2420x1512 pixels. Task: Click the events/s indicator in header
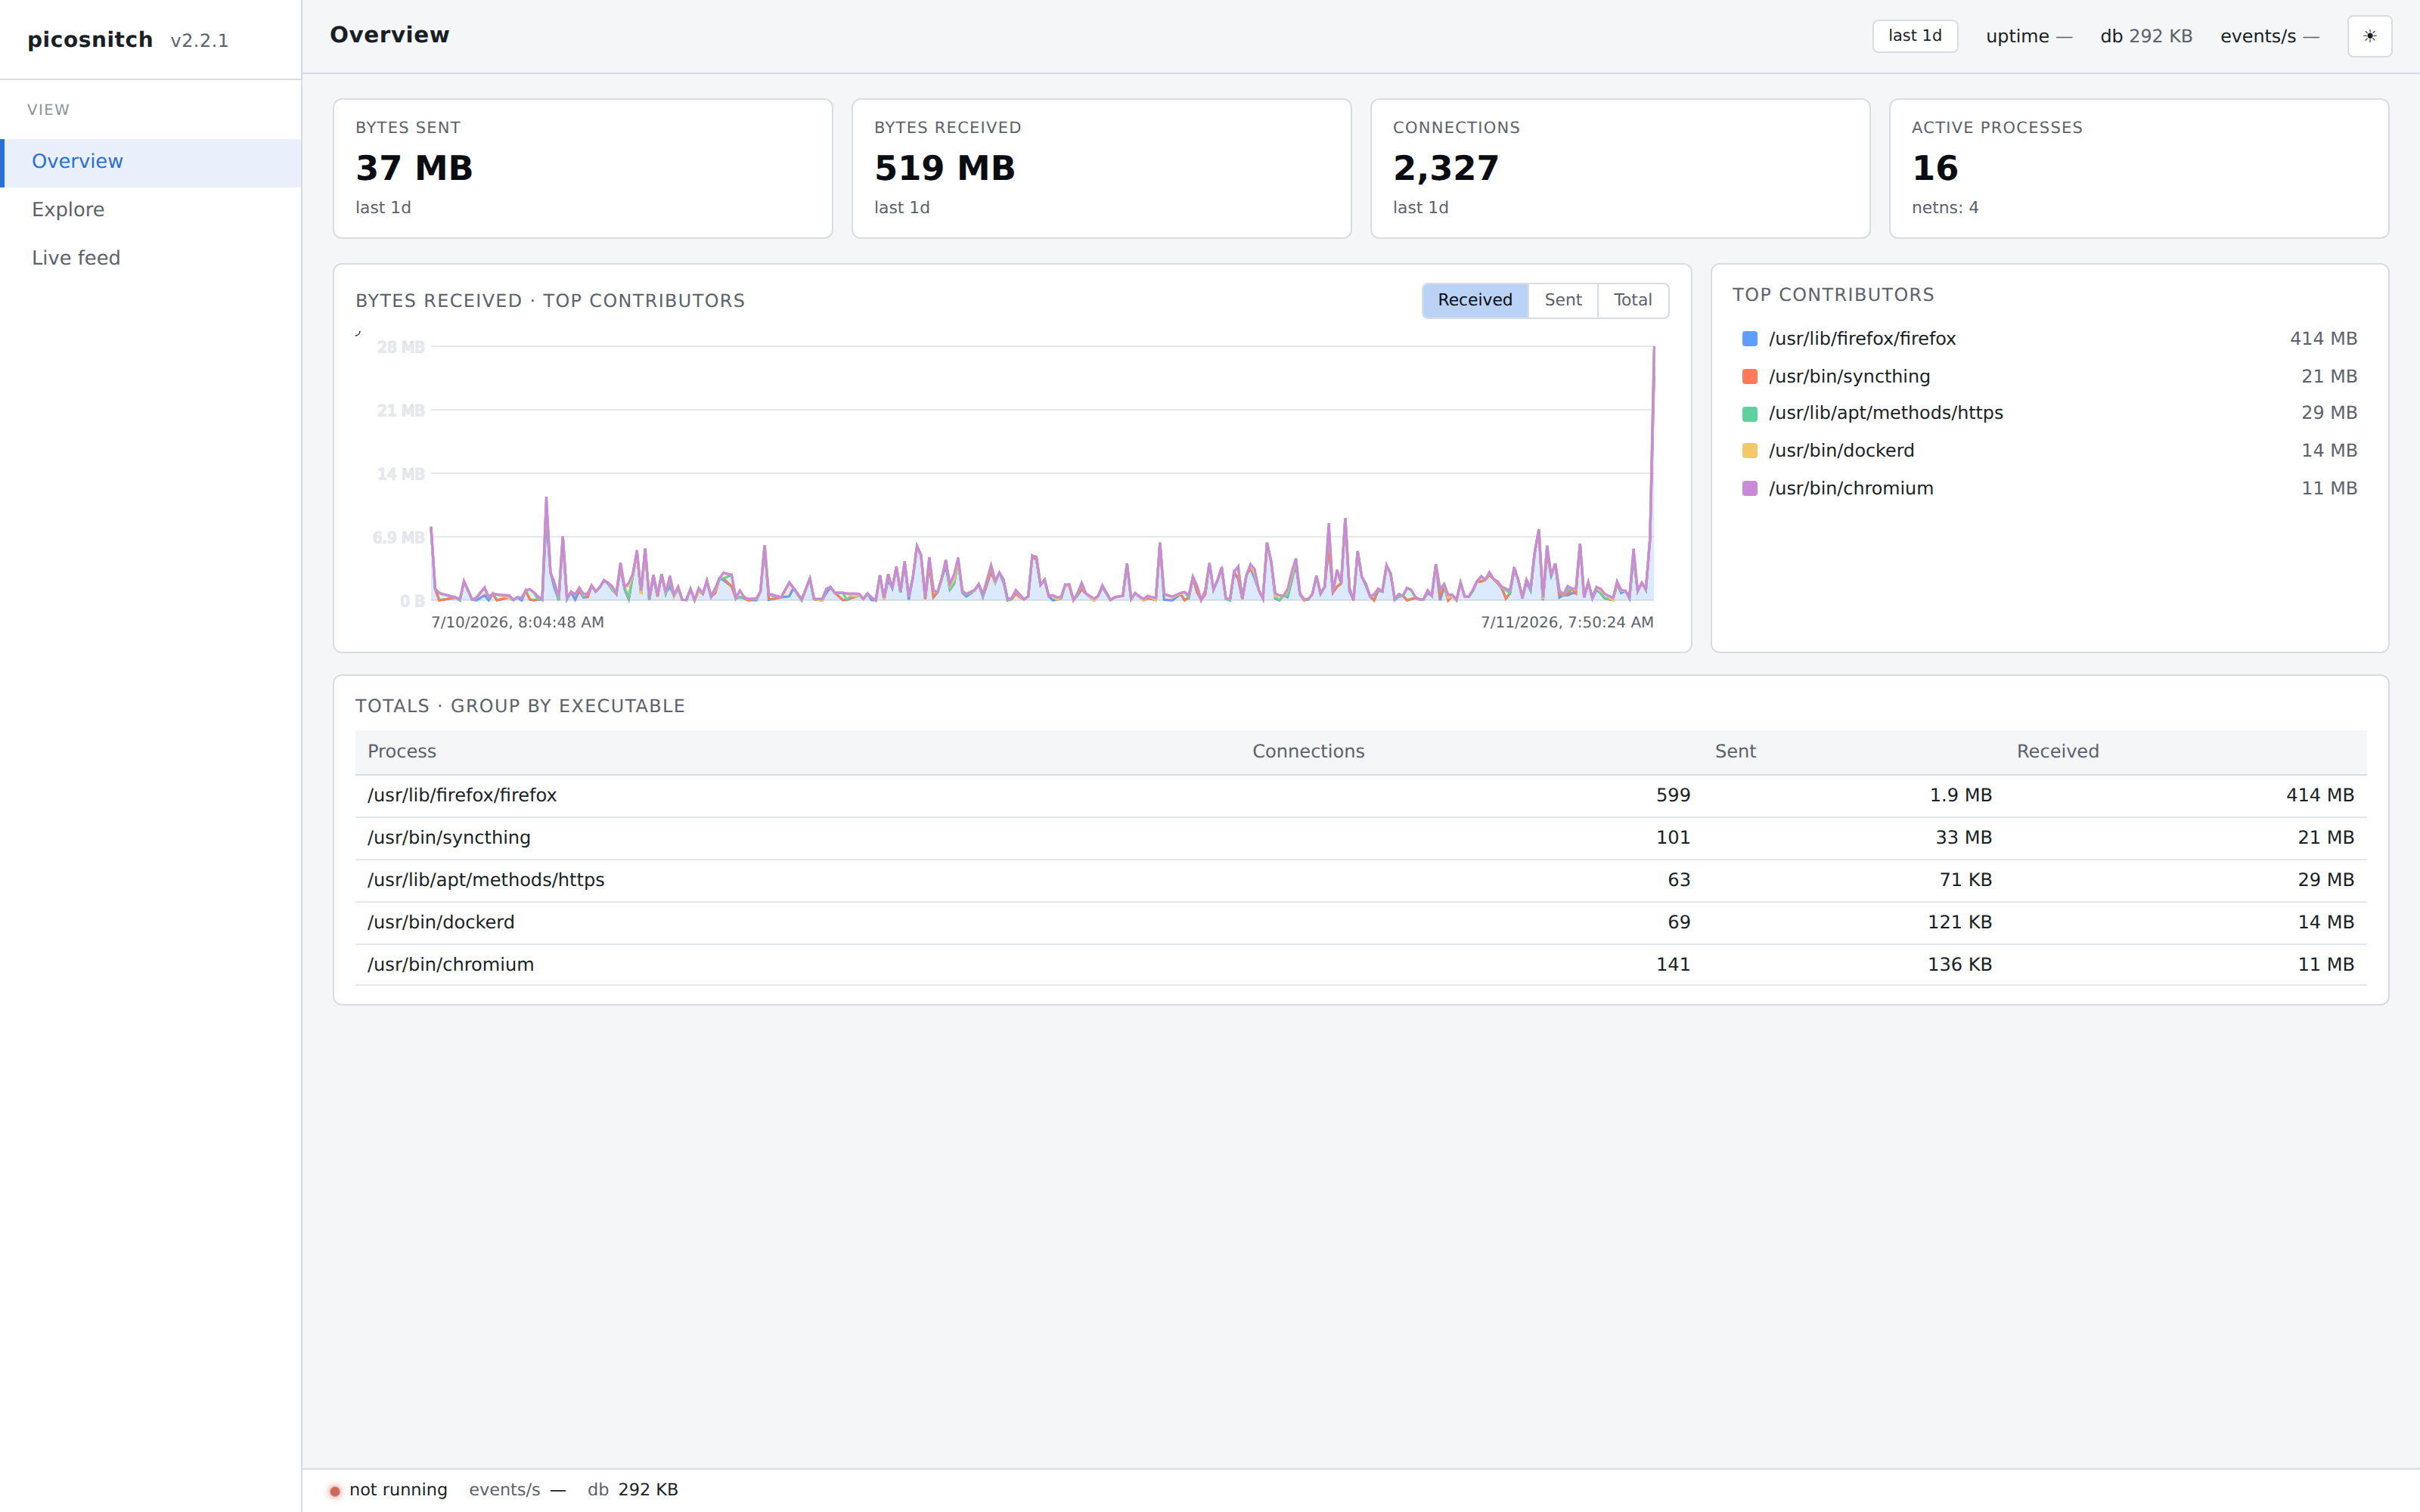click(x=2269, y=36)
